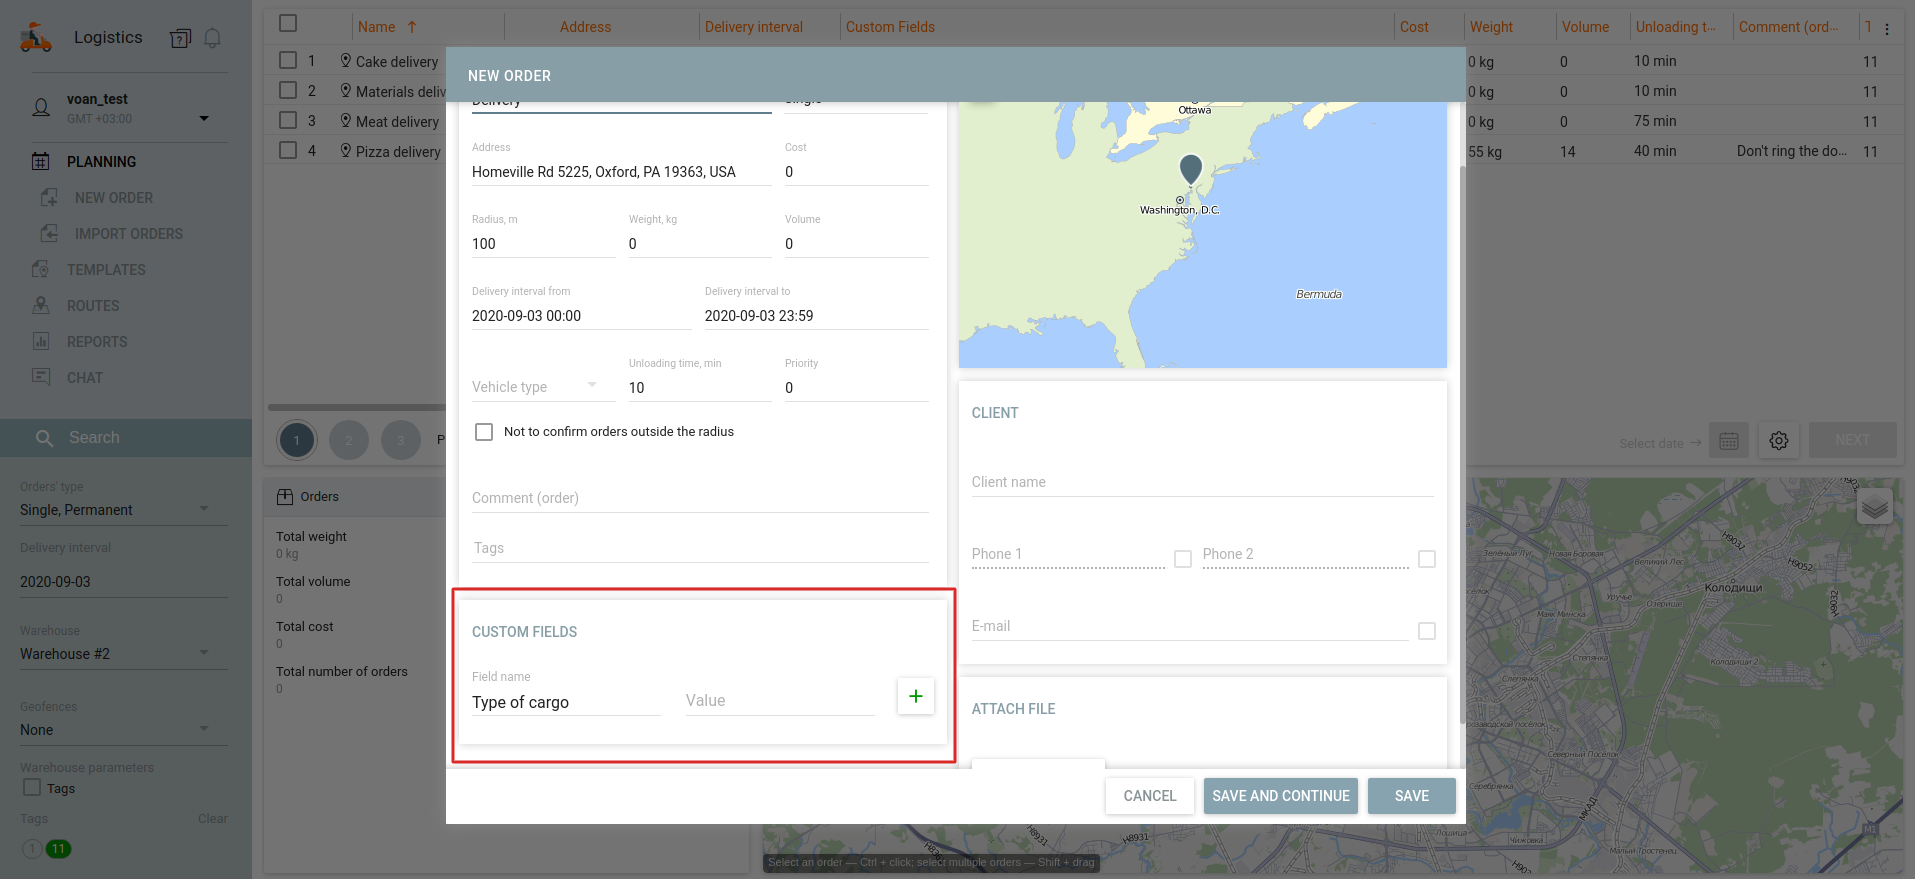Click the Client name input field
This screenshot has height=879, width=1915.
(1201, 482)
